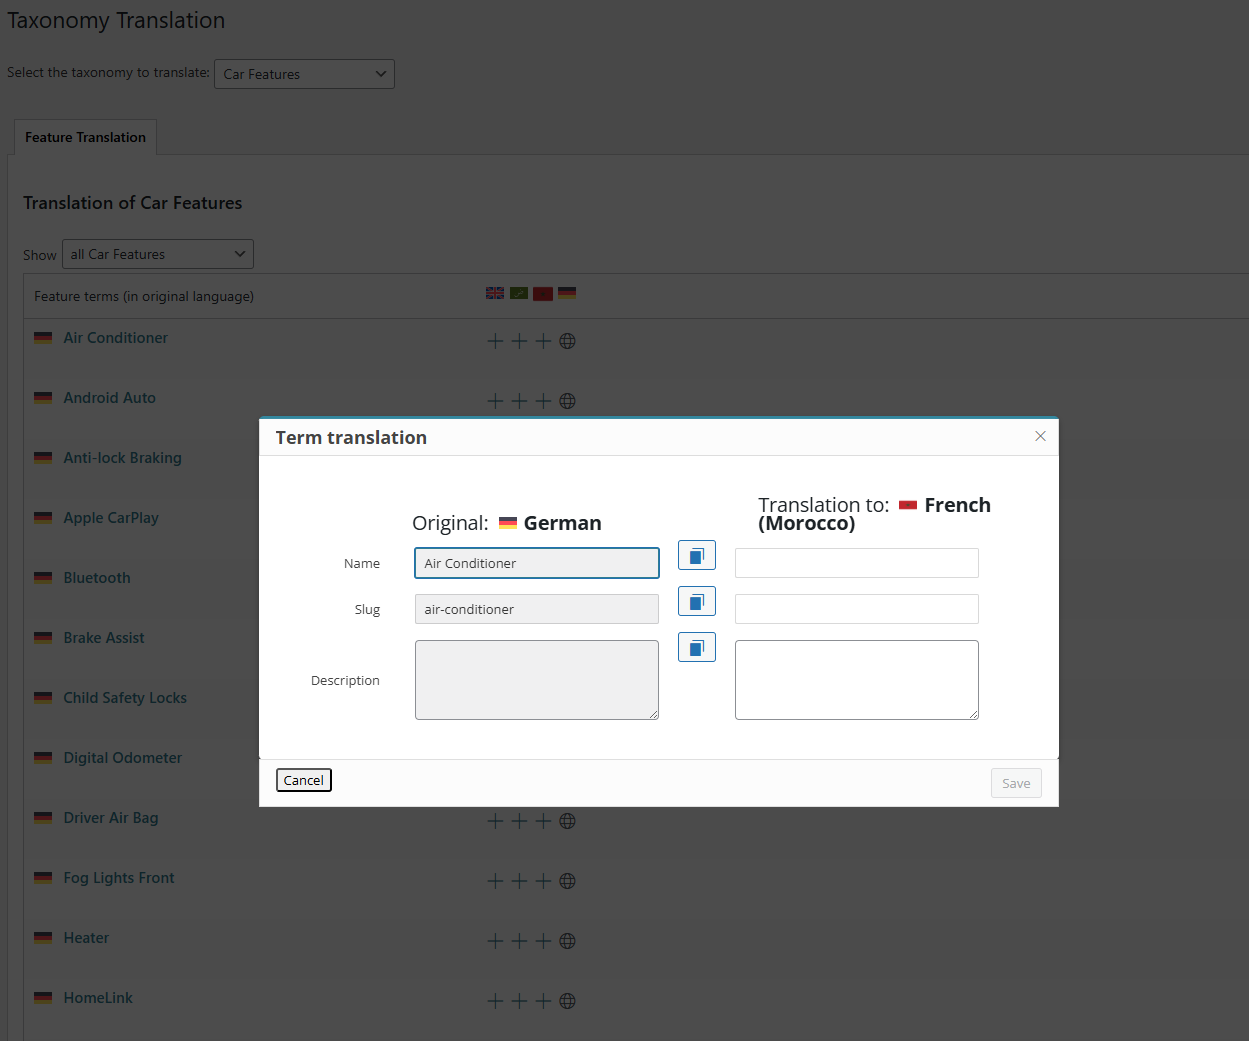
Task: Open the Fog Lights Front term link
Action: [119, 878]
